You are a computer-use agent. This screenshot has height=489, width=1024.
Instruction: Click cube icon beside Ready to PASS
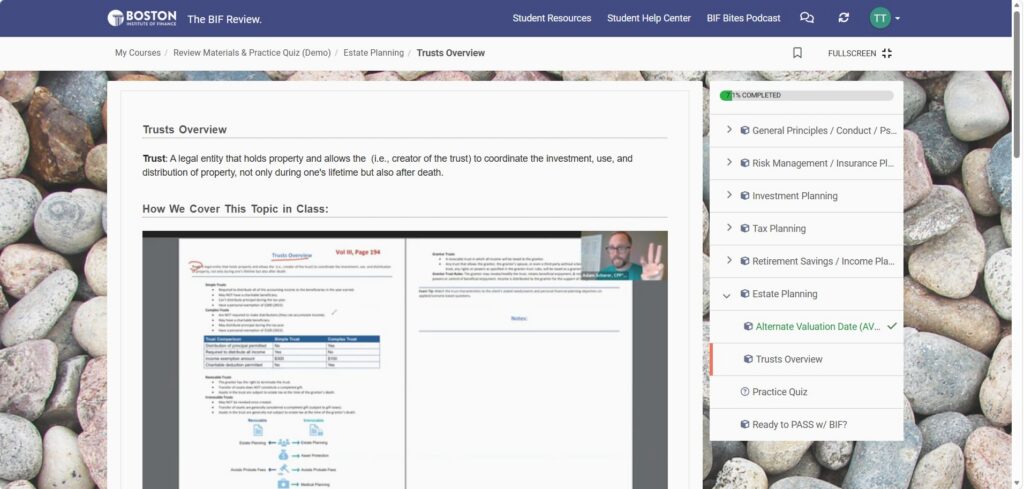(744, 424)
